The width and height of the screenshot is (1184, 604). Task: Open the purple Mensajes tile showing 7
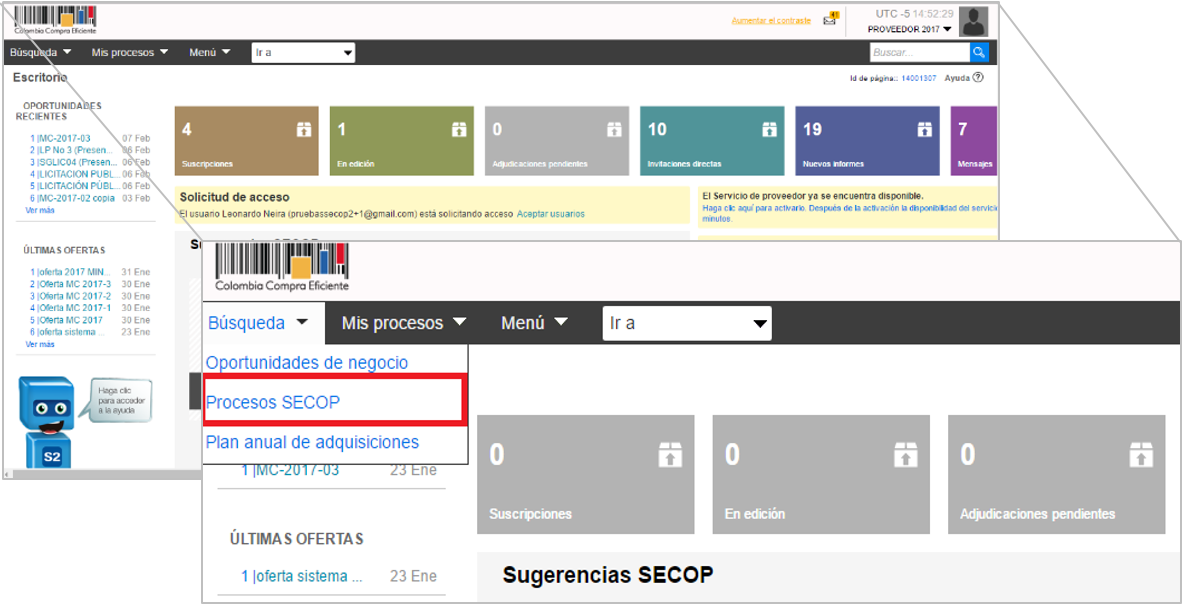pyautogui.click(x=976, y=141)
